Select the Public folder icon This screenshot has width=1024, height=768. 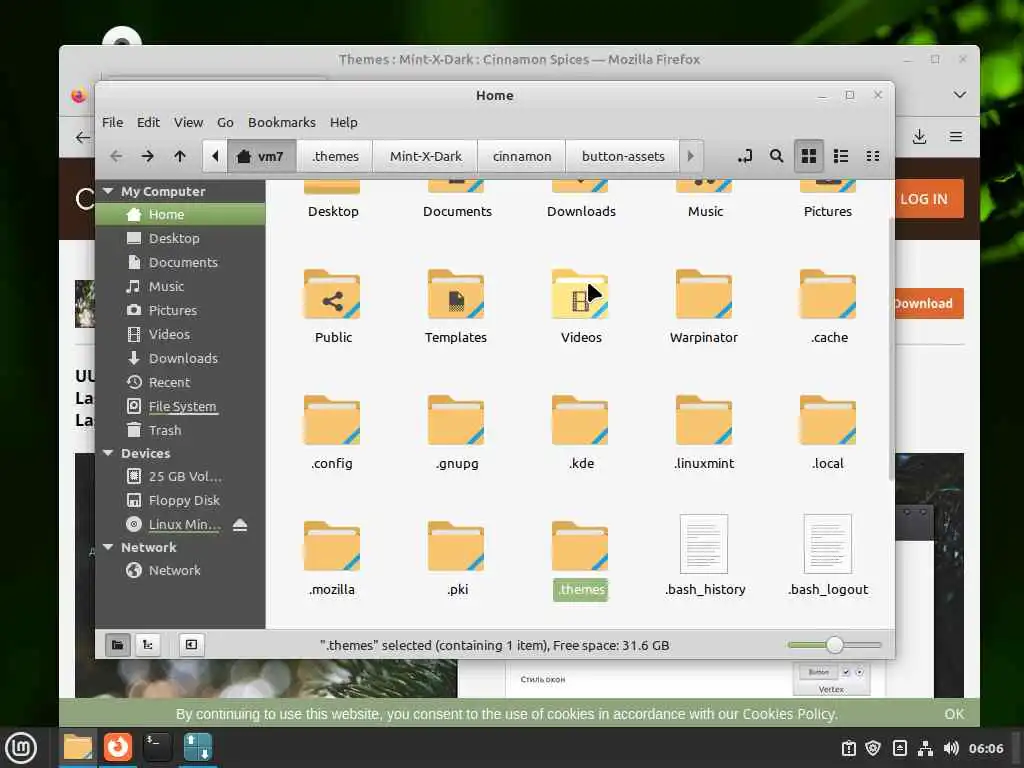(x=332, y=295)
